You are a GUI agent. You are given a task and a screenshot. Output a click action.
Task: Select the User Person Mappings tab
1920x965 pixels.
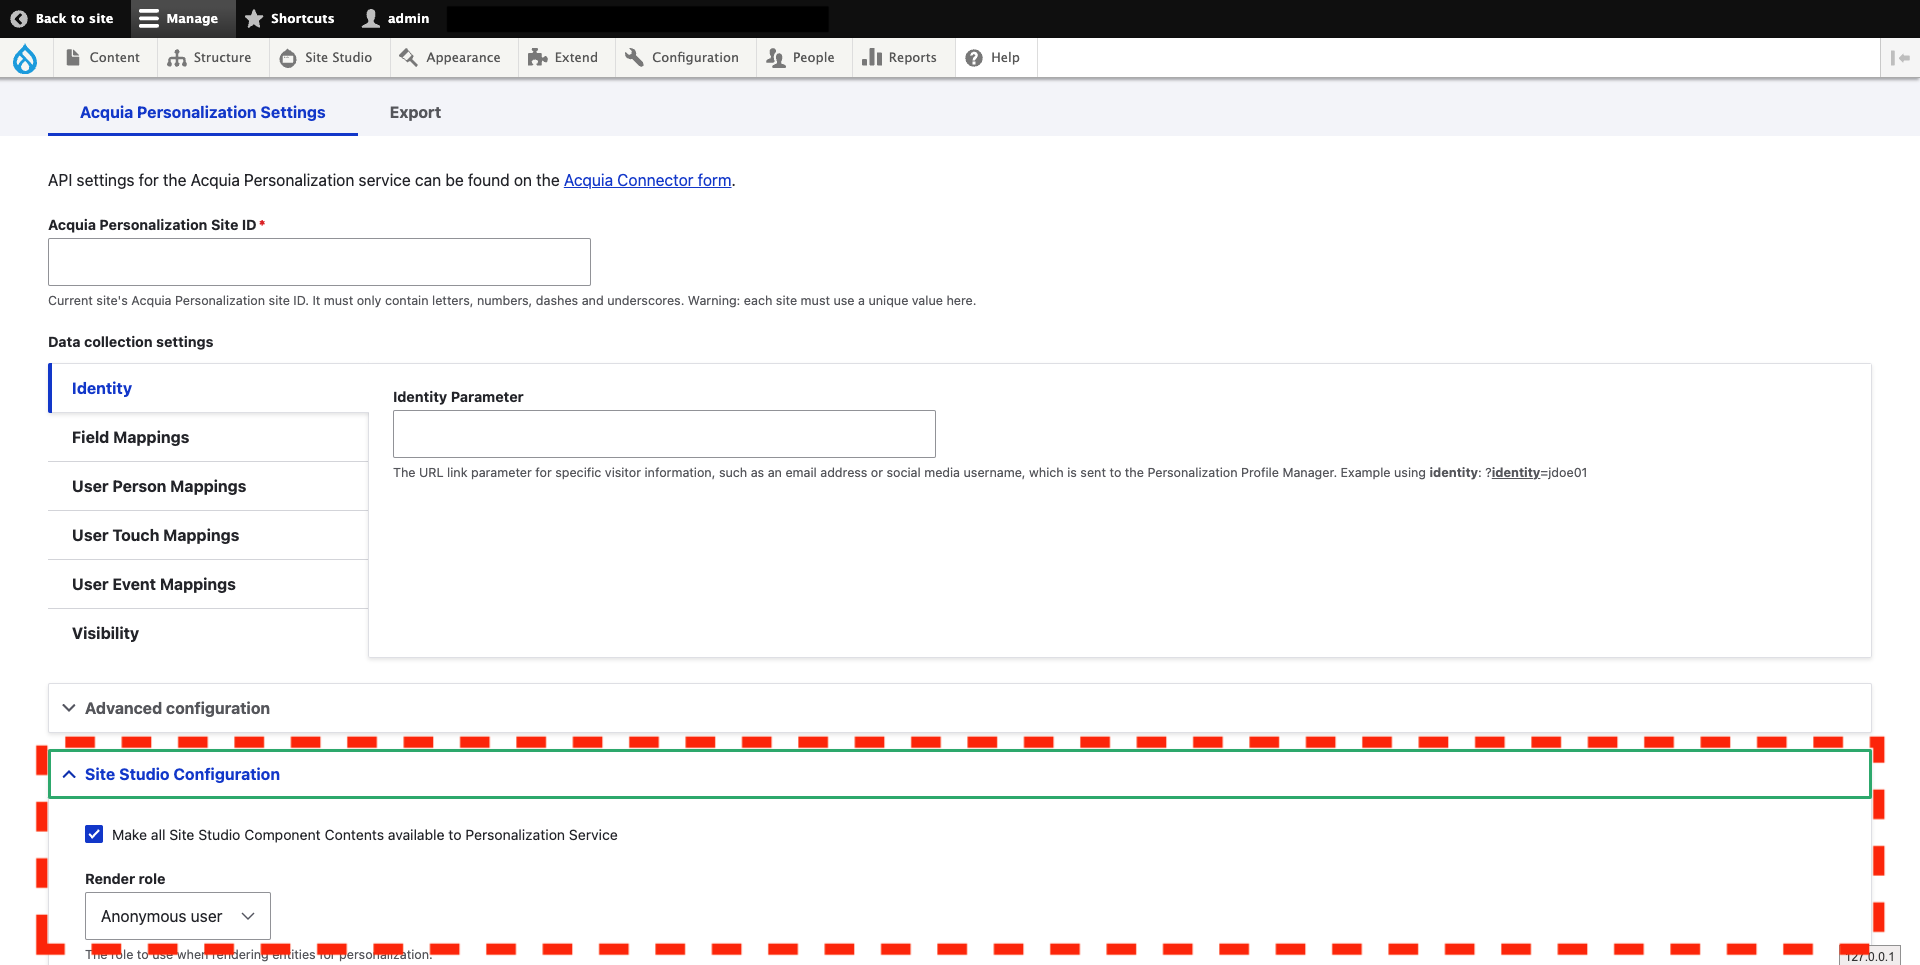209,486
